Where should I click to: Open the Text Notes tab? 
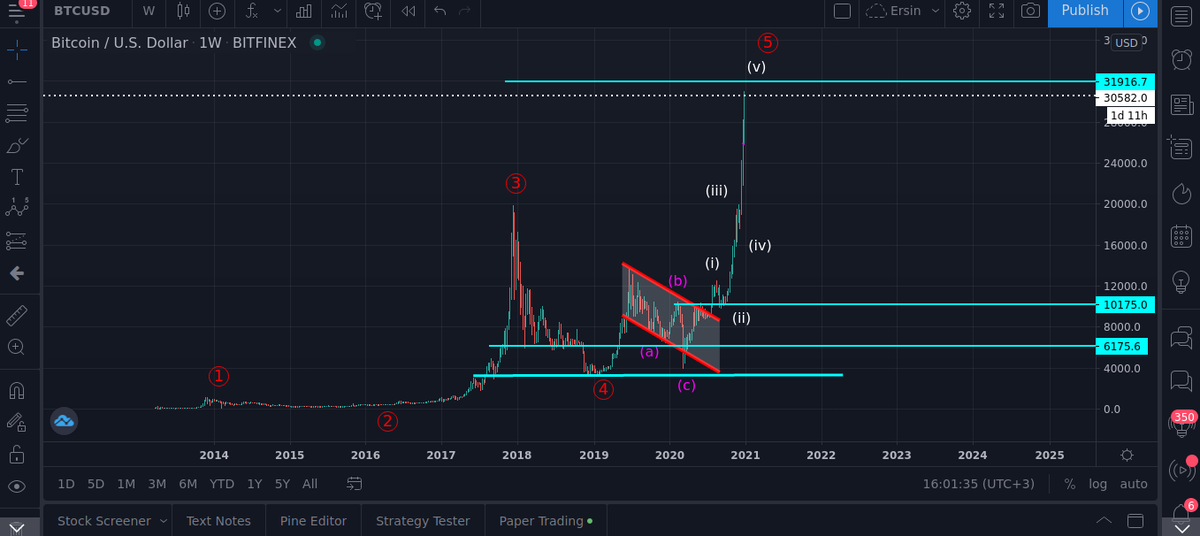[x=218, y=521]
